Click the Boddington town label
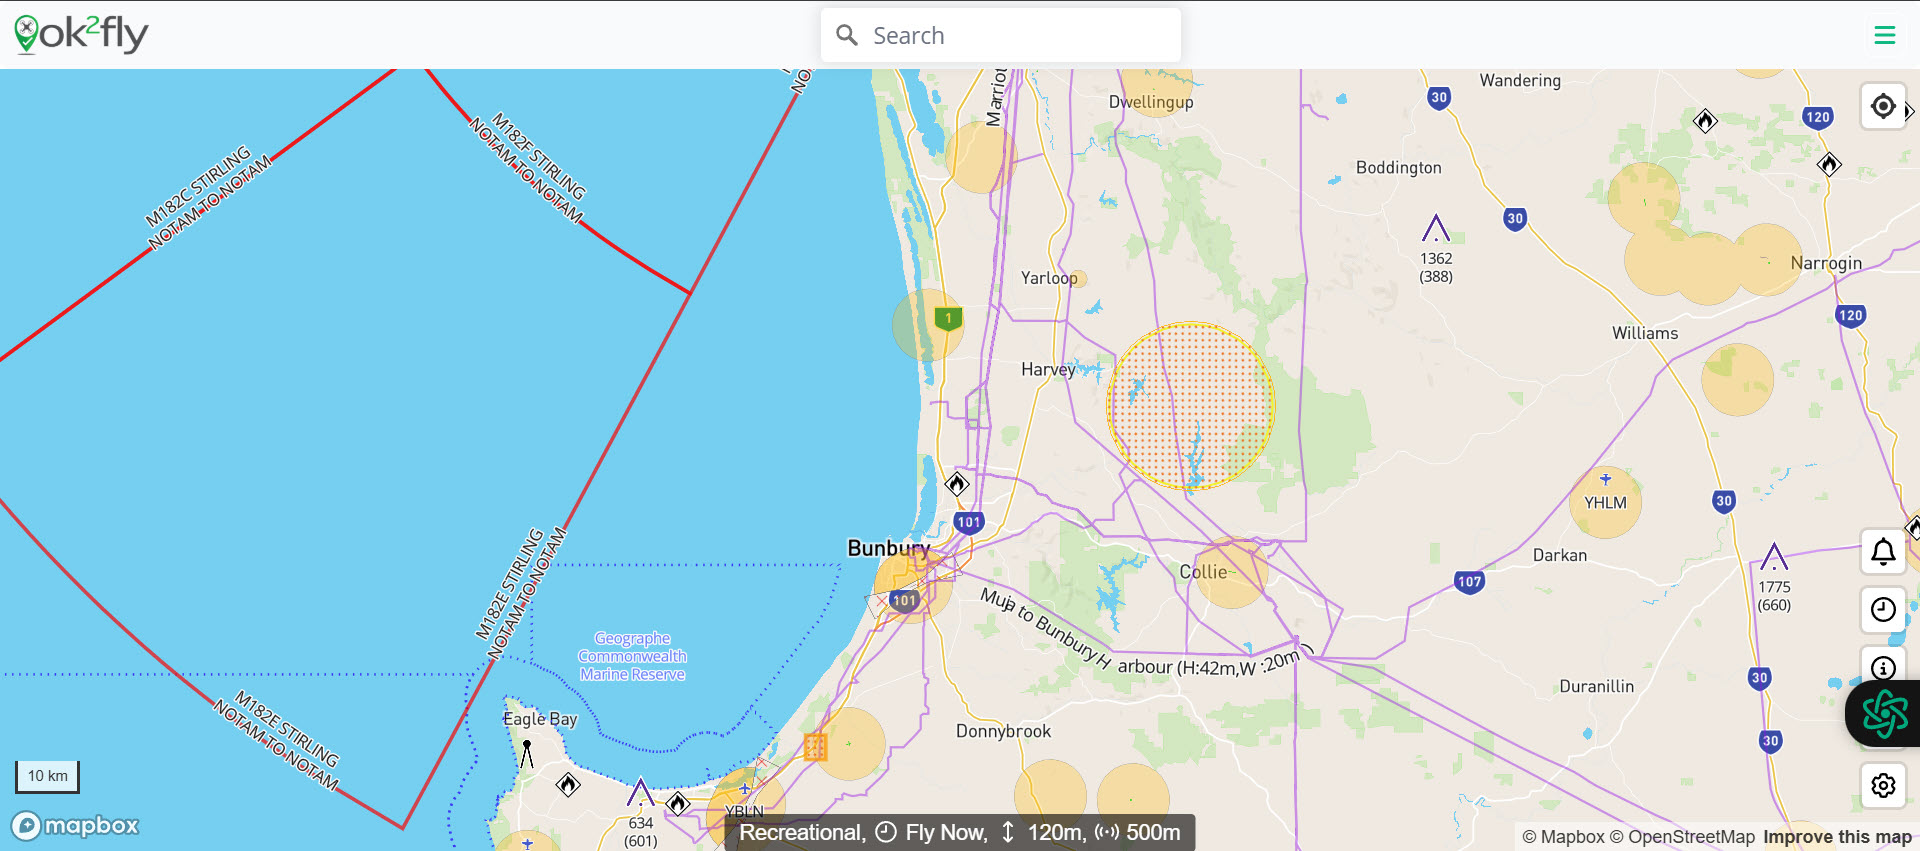Screen dimensions: 1920x851 click(1399, 168)
